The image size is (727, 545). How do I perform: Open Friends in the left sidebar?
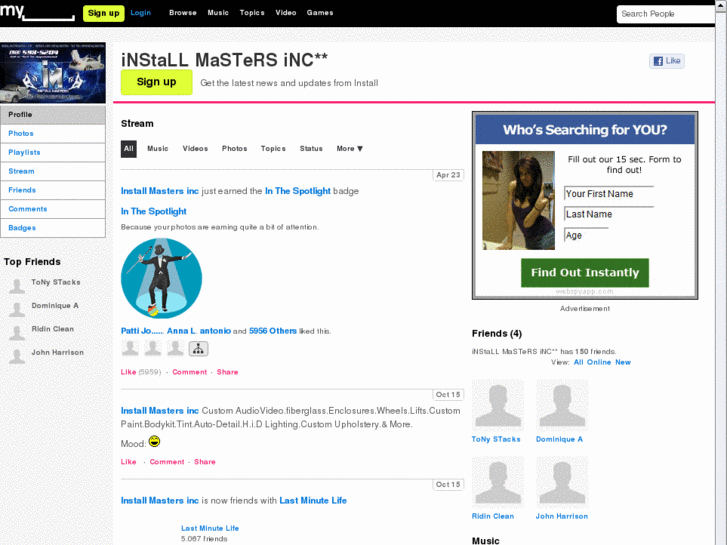(x=53, y=190)
